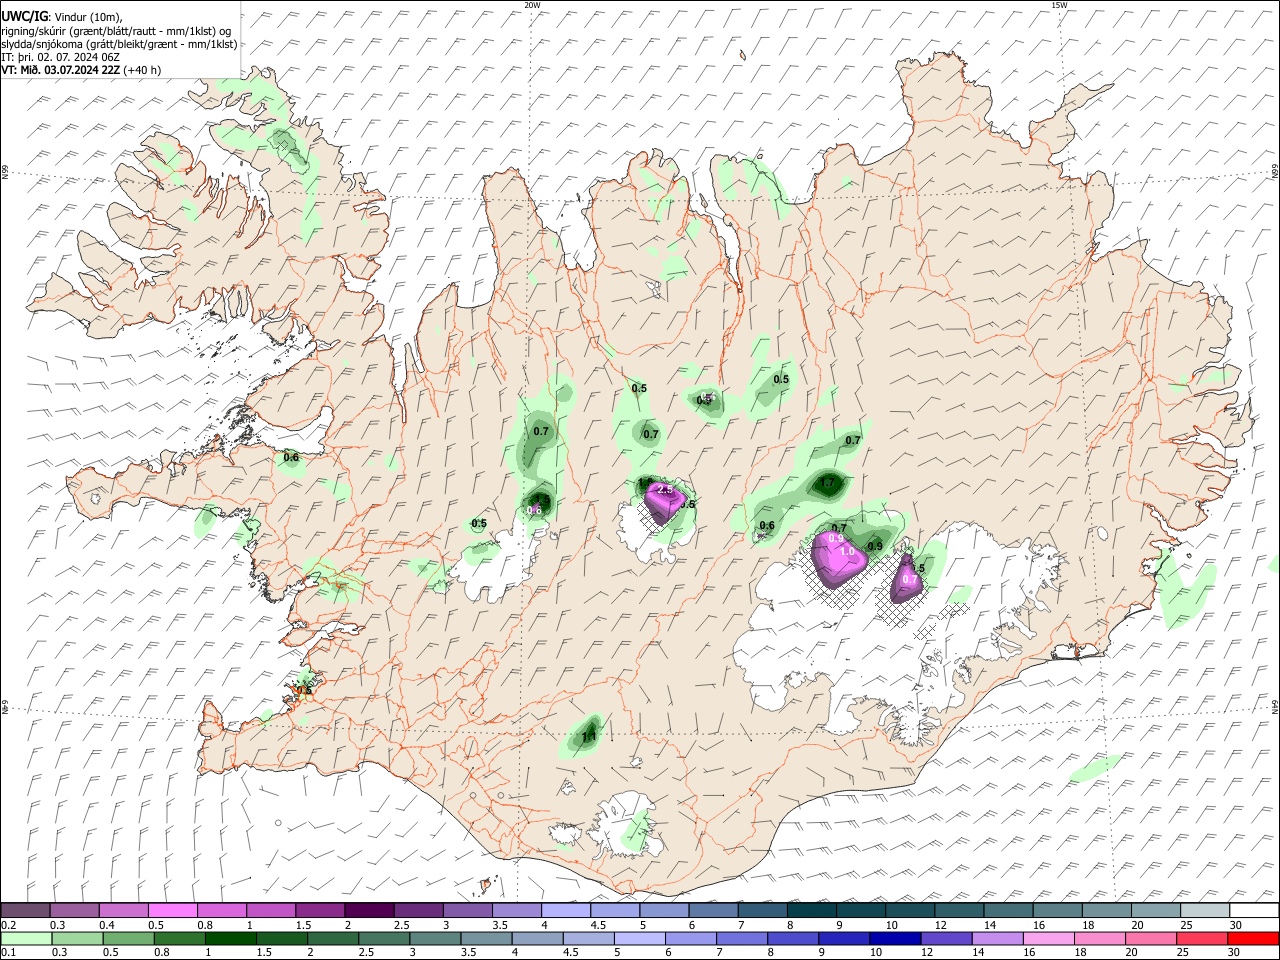The width and height of the screenshot is (1280, 960).
Task: Pick the darkest purple snow swatch at value 2
Action: (x=370, y=911)
